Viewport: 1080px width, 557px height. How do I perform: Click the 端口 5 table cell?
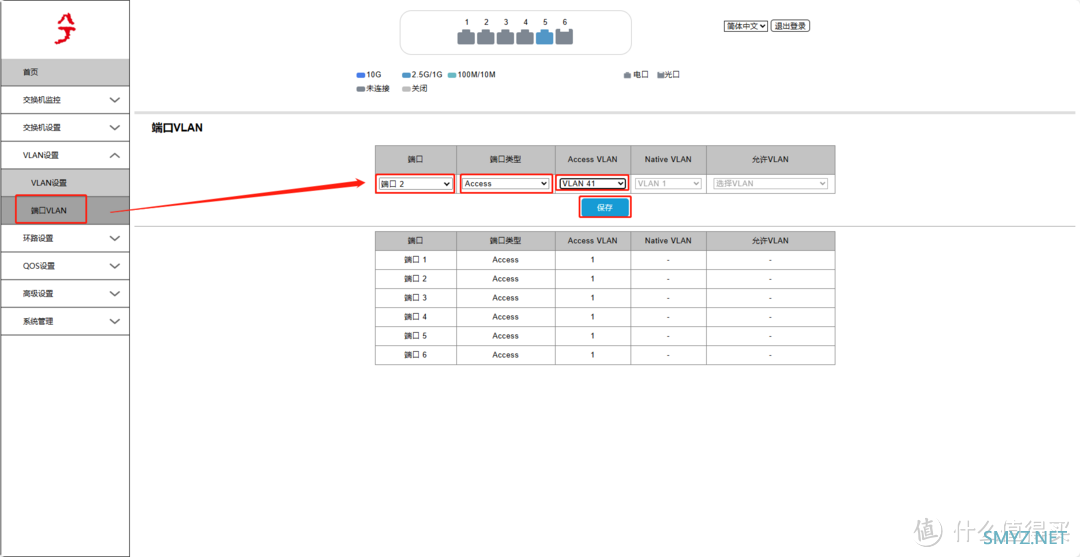(x=415, y=336)
